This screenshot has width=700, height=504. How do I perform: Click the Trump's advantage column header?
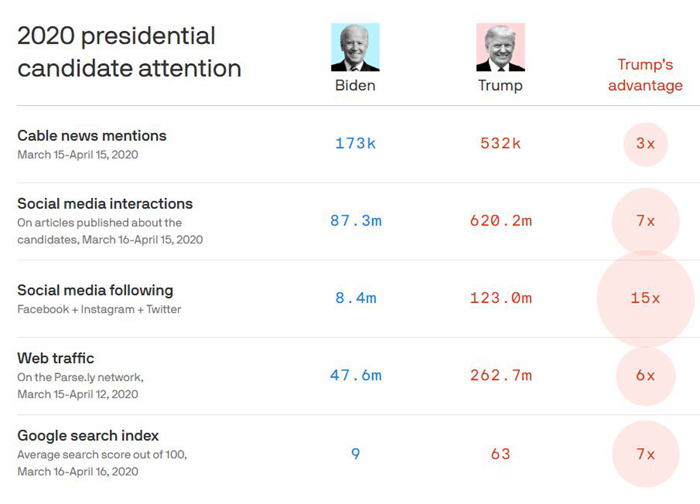pyautogui.click(x=645, y=75)
